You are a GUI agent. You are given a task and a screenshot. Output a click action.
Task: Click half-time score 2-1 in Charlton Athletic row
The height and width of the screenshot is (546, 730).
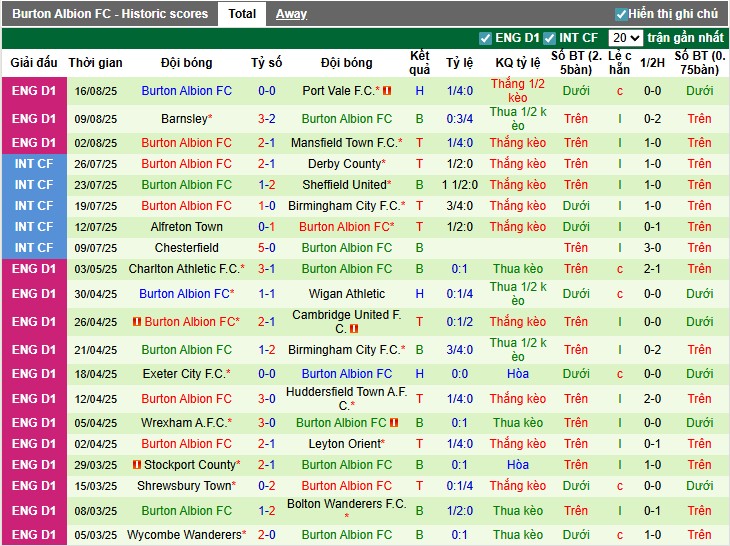pos(652,269)
